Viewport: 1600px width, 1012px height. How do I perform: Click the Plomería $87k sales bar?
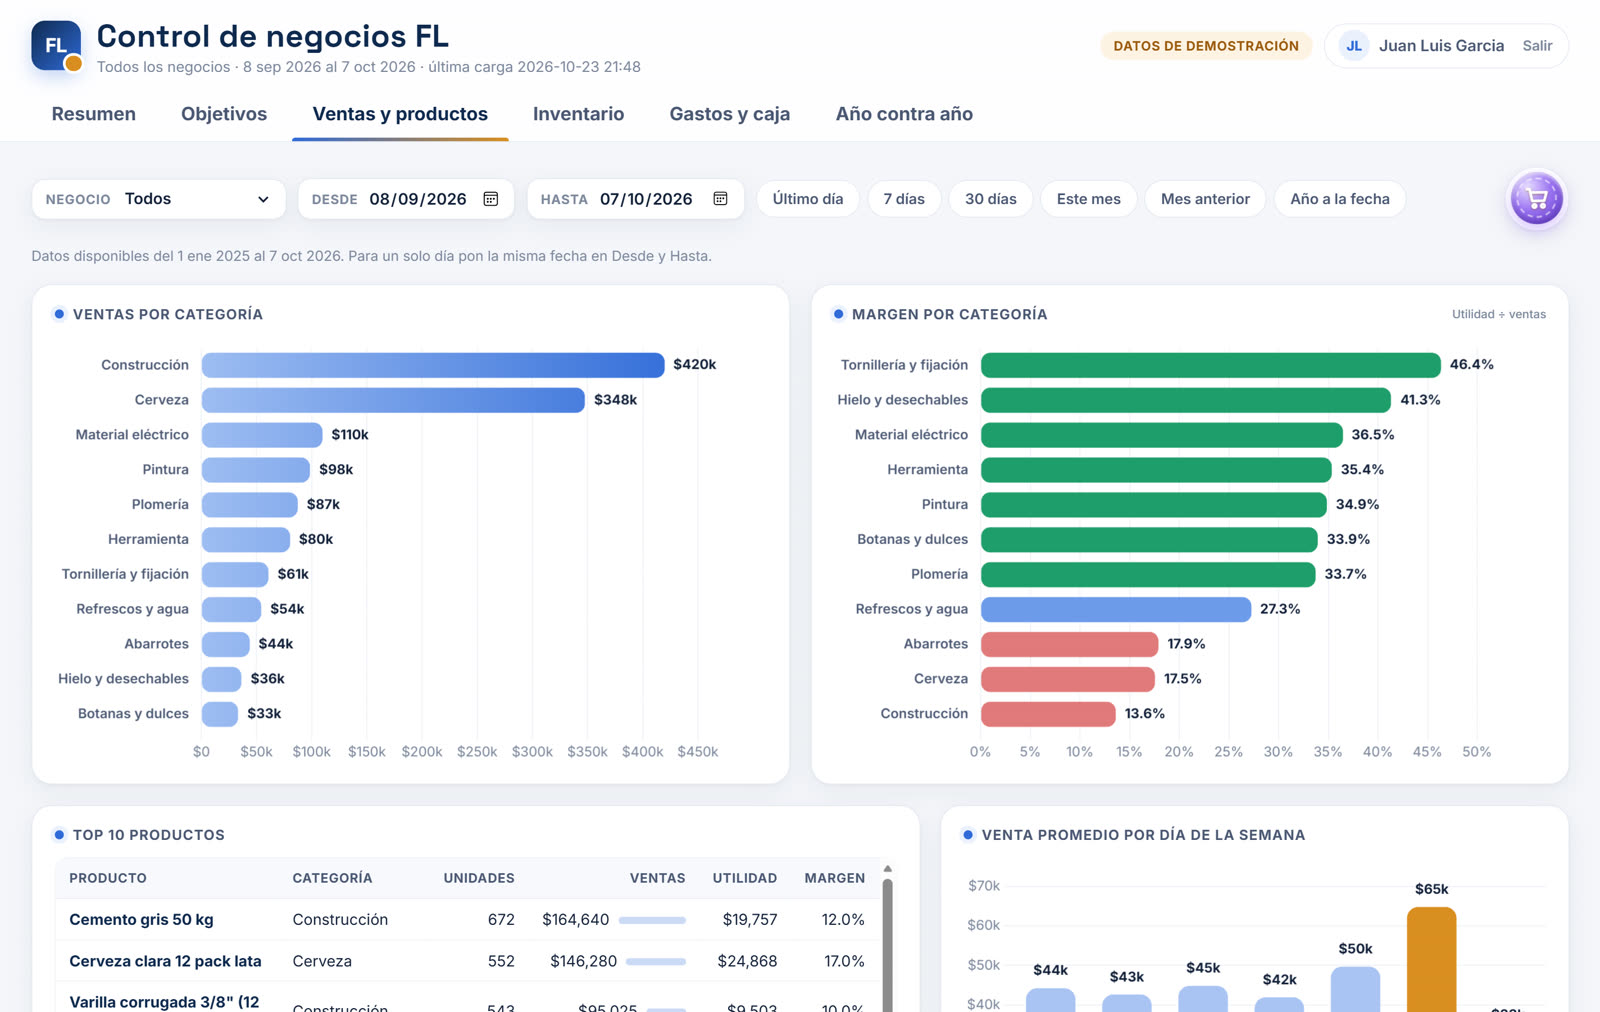click(250, 505)
